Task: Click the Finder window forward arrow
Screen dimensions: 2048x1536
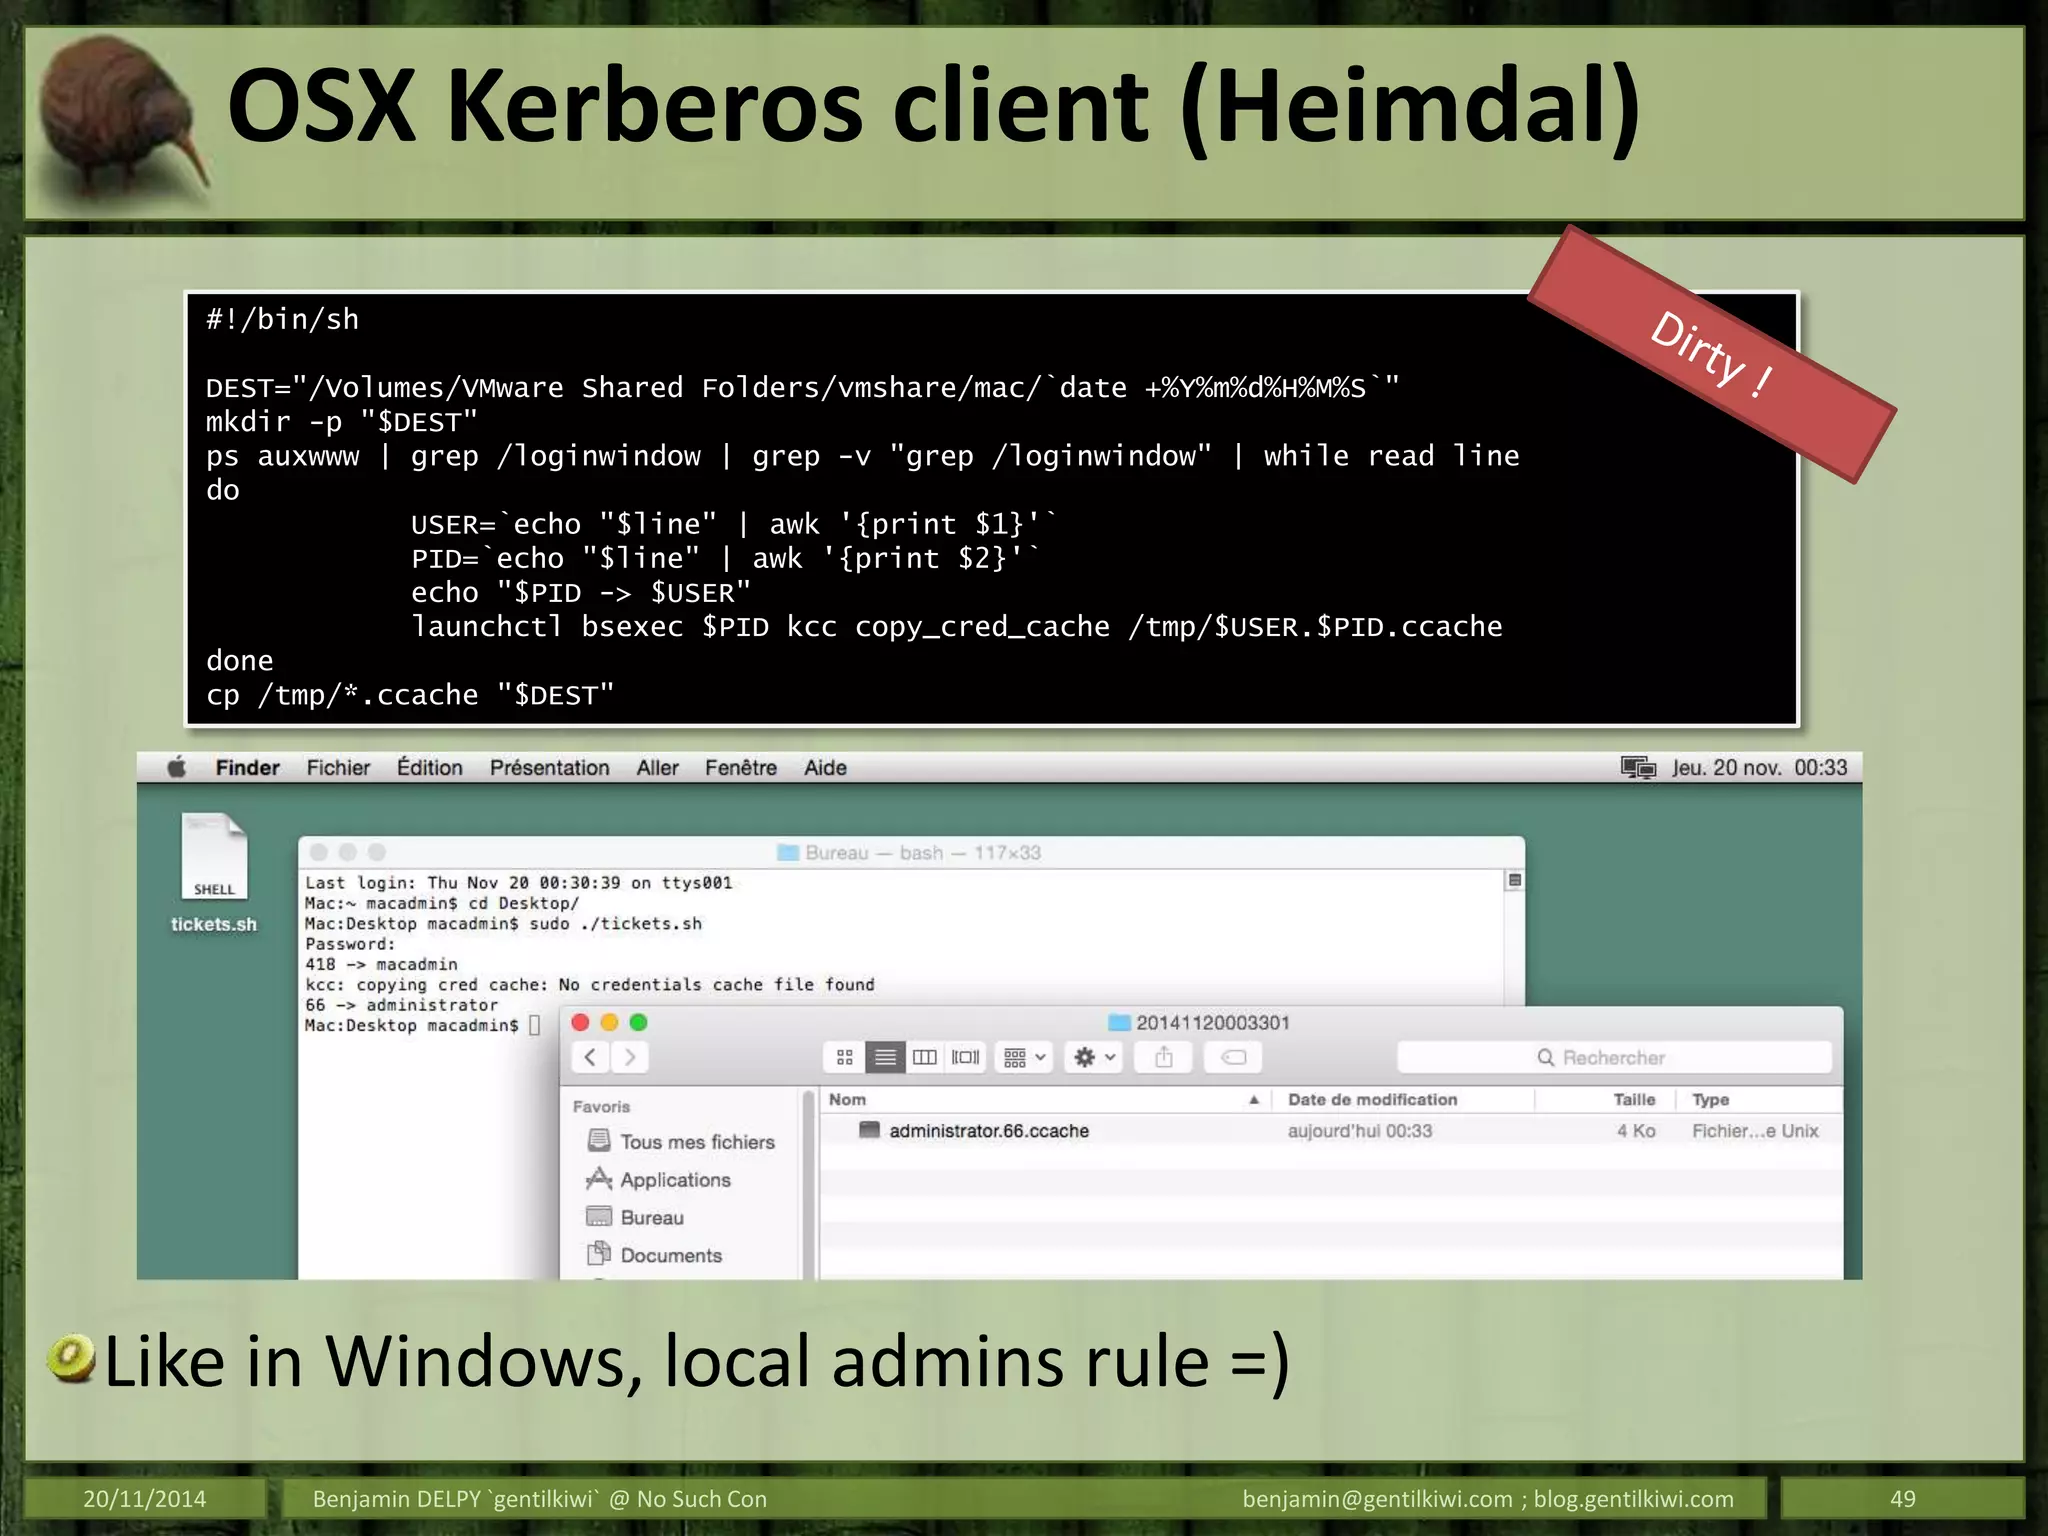Action: [x=630, y=1057]
